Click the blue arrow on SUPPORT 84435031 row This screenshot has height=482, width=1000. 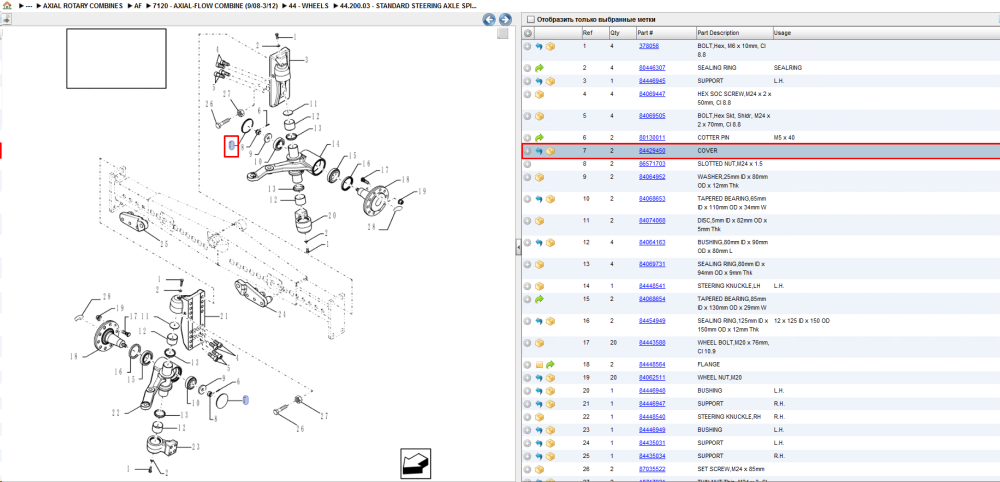pos(539,443)
